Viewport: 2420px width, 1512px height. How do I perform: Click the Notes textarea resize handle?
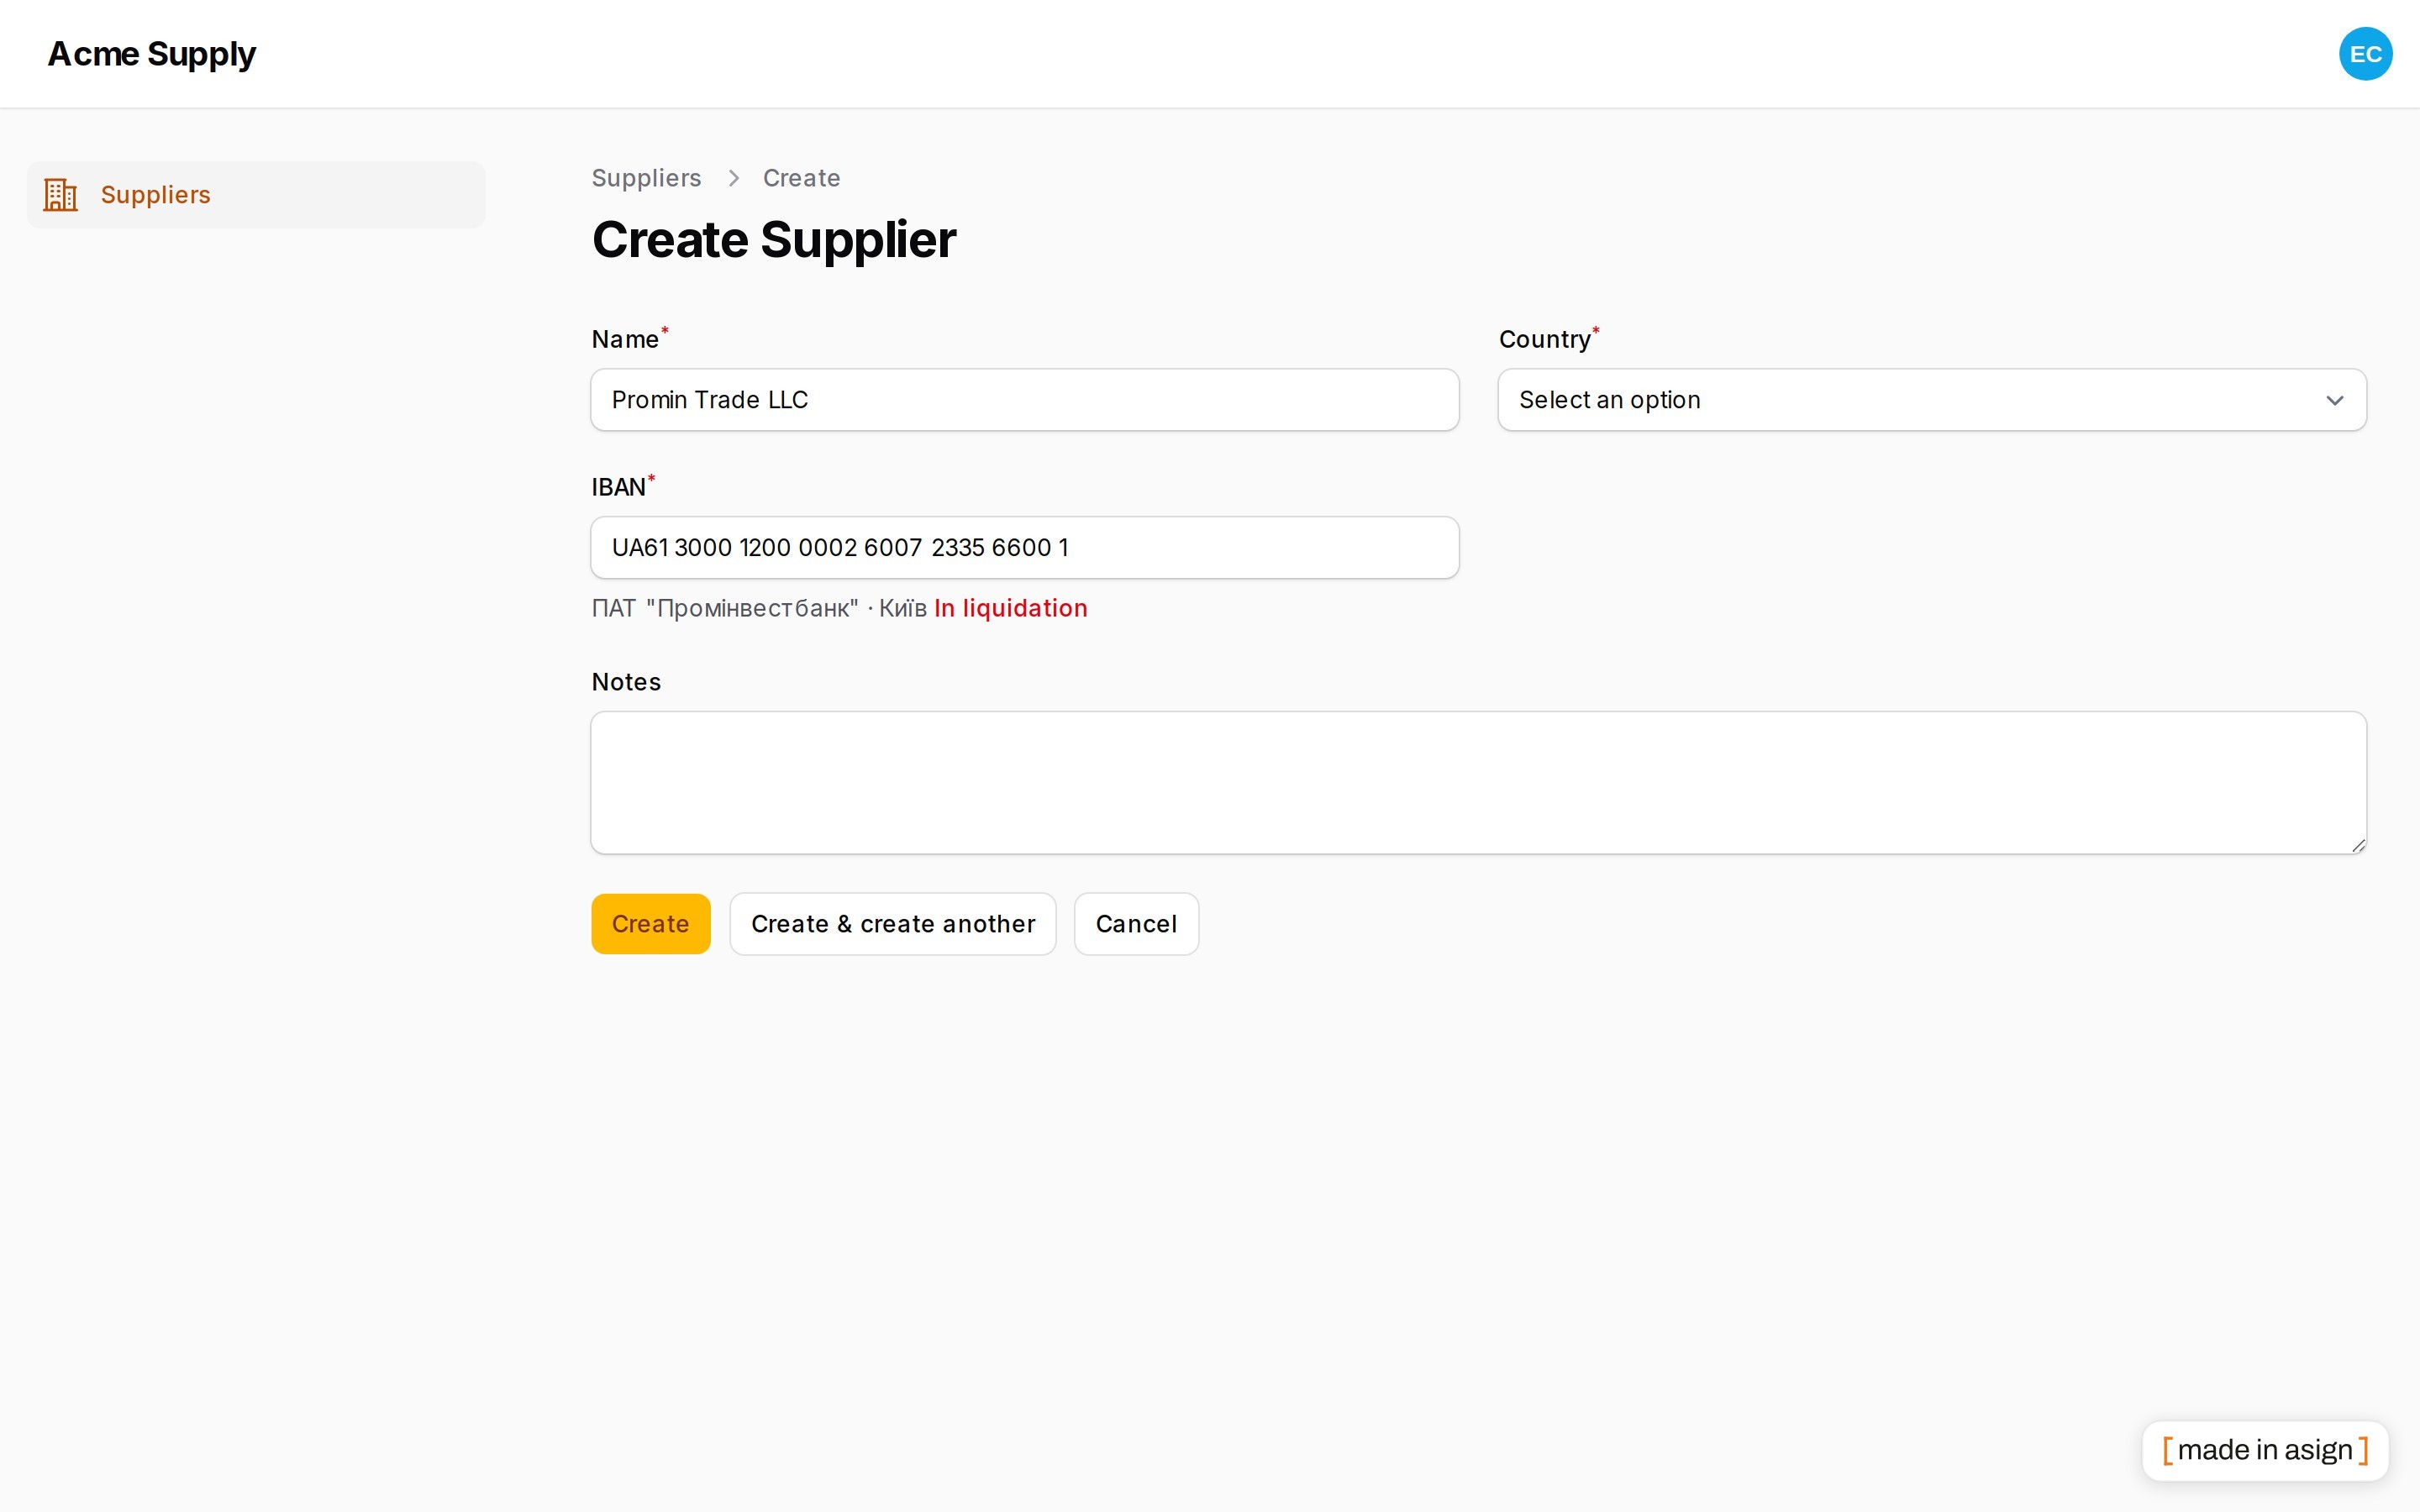pyautogui.click(x=2357, y=845)
